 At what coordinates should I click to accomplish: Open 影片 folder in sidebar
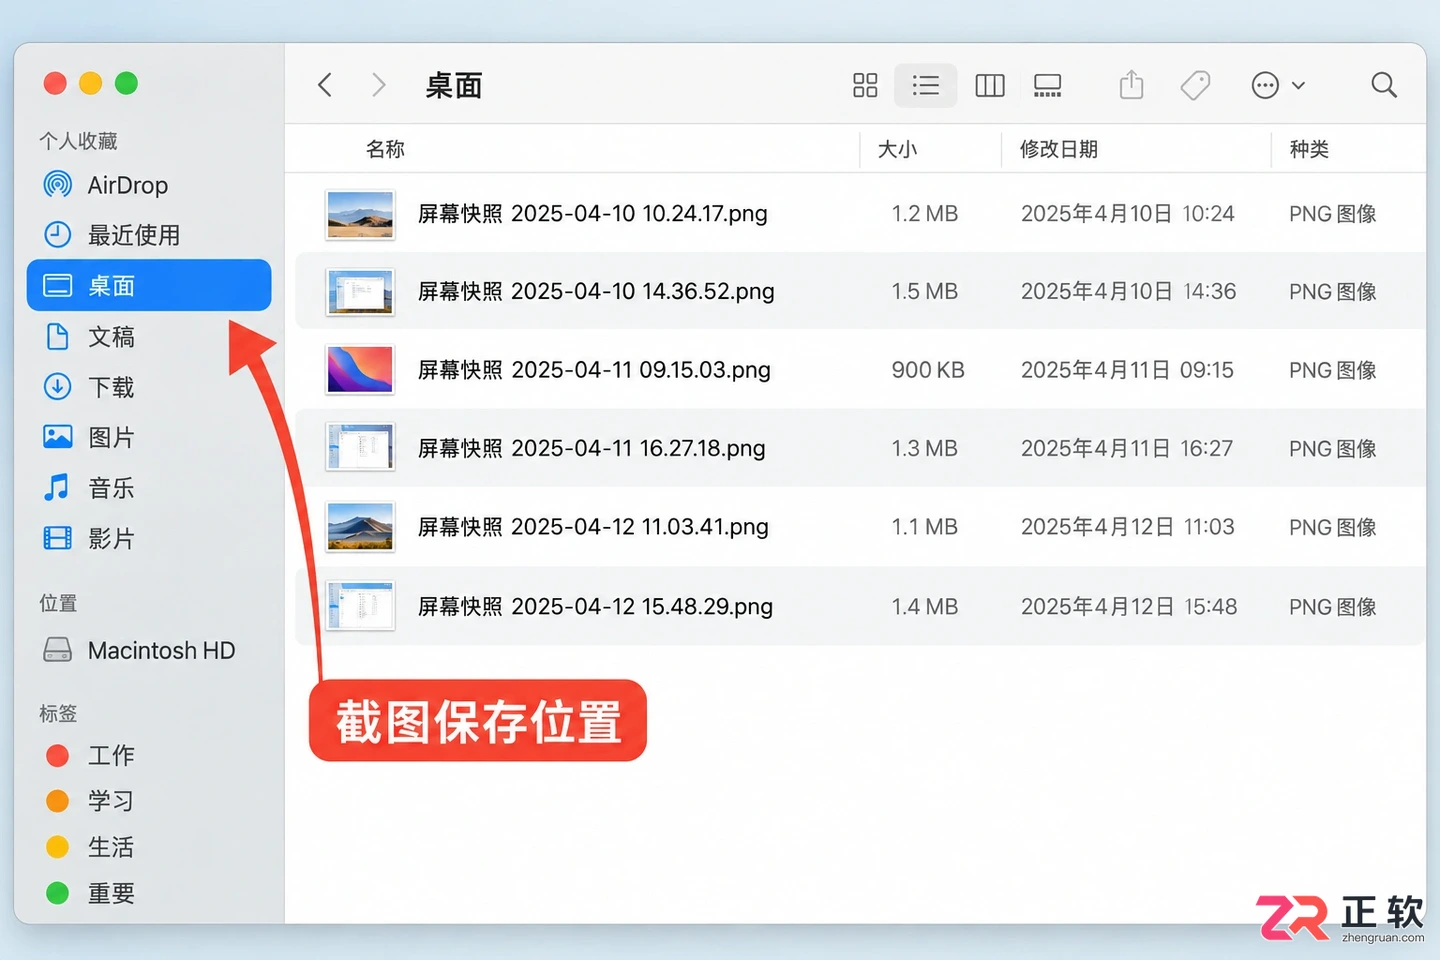pos(149,539)
